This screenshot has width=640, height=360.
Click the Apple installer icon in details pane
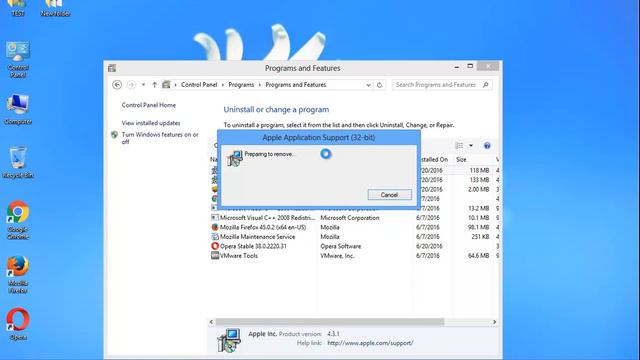tap(229, 340)
